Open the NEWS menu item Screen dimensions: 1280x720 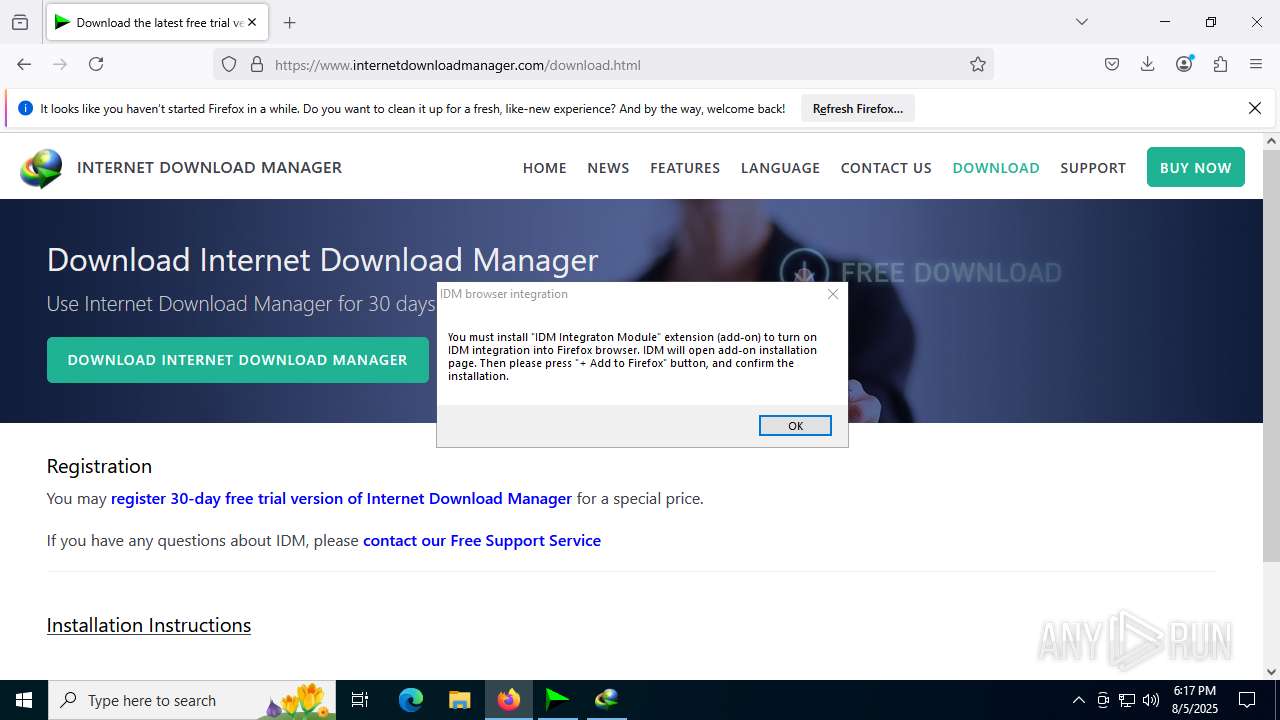pyautogui.click(x=608, y=168)
